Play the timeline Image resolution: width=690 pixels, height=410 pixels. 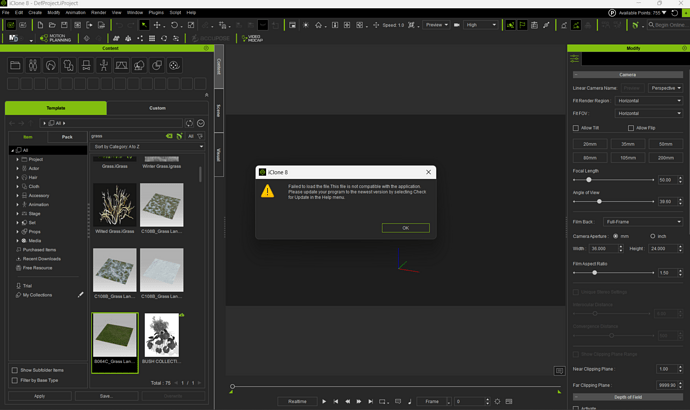324,401
